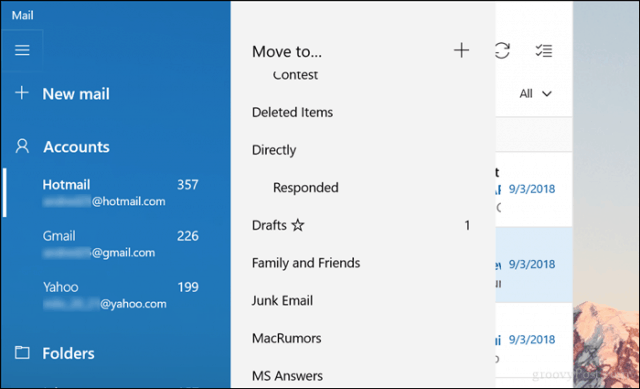Image resolution: width=640 pixels, height=389 pixels.
Task: Click the Folders icon in sidebar
Action: (x=22, y=353)
